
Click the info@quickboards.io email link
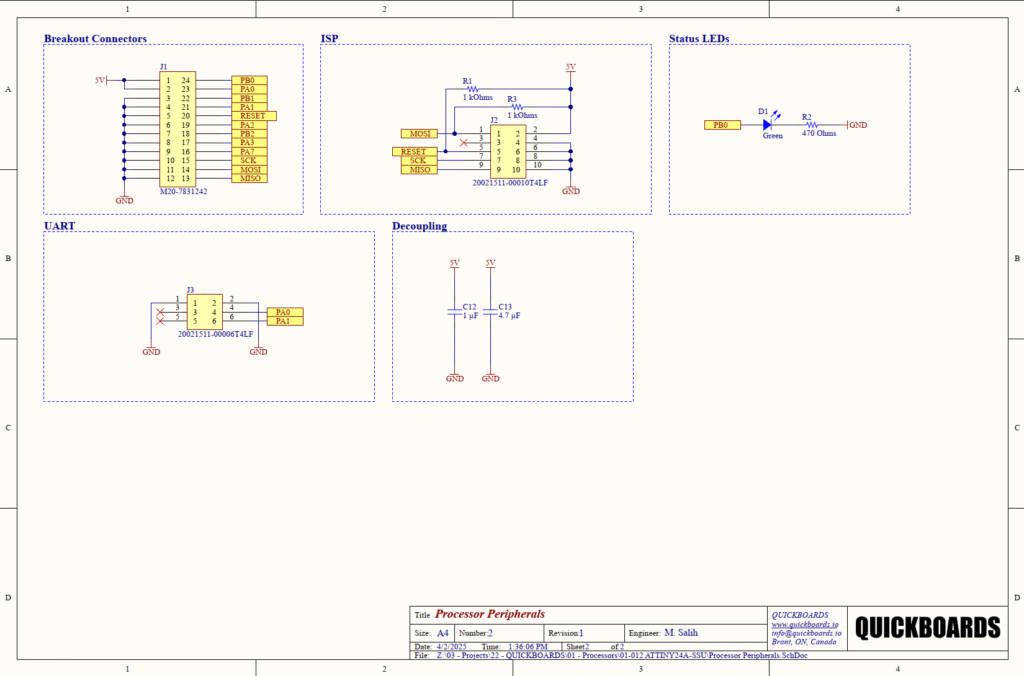pos(805,633)
